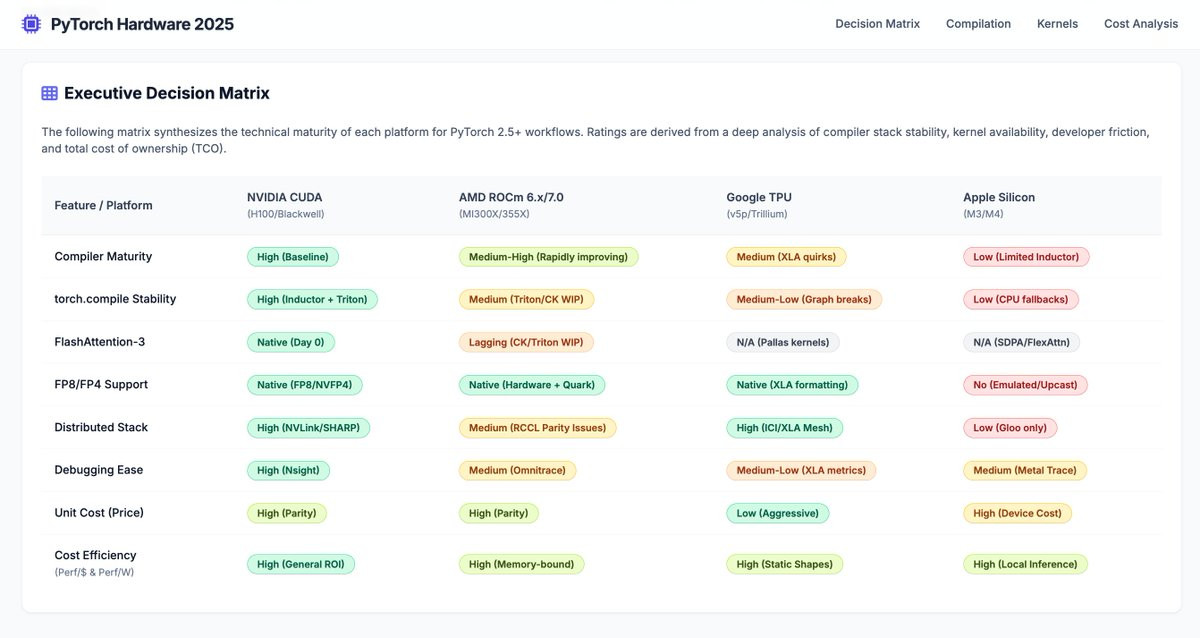Click the N/A (SDPA/FlexAttn) badge
The image size is (1200, 638).
tap(1022, 342)
